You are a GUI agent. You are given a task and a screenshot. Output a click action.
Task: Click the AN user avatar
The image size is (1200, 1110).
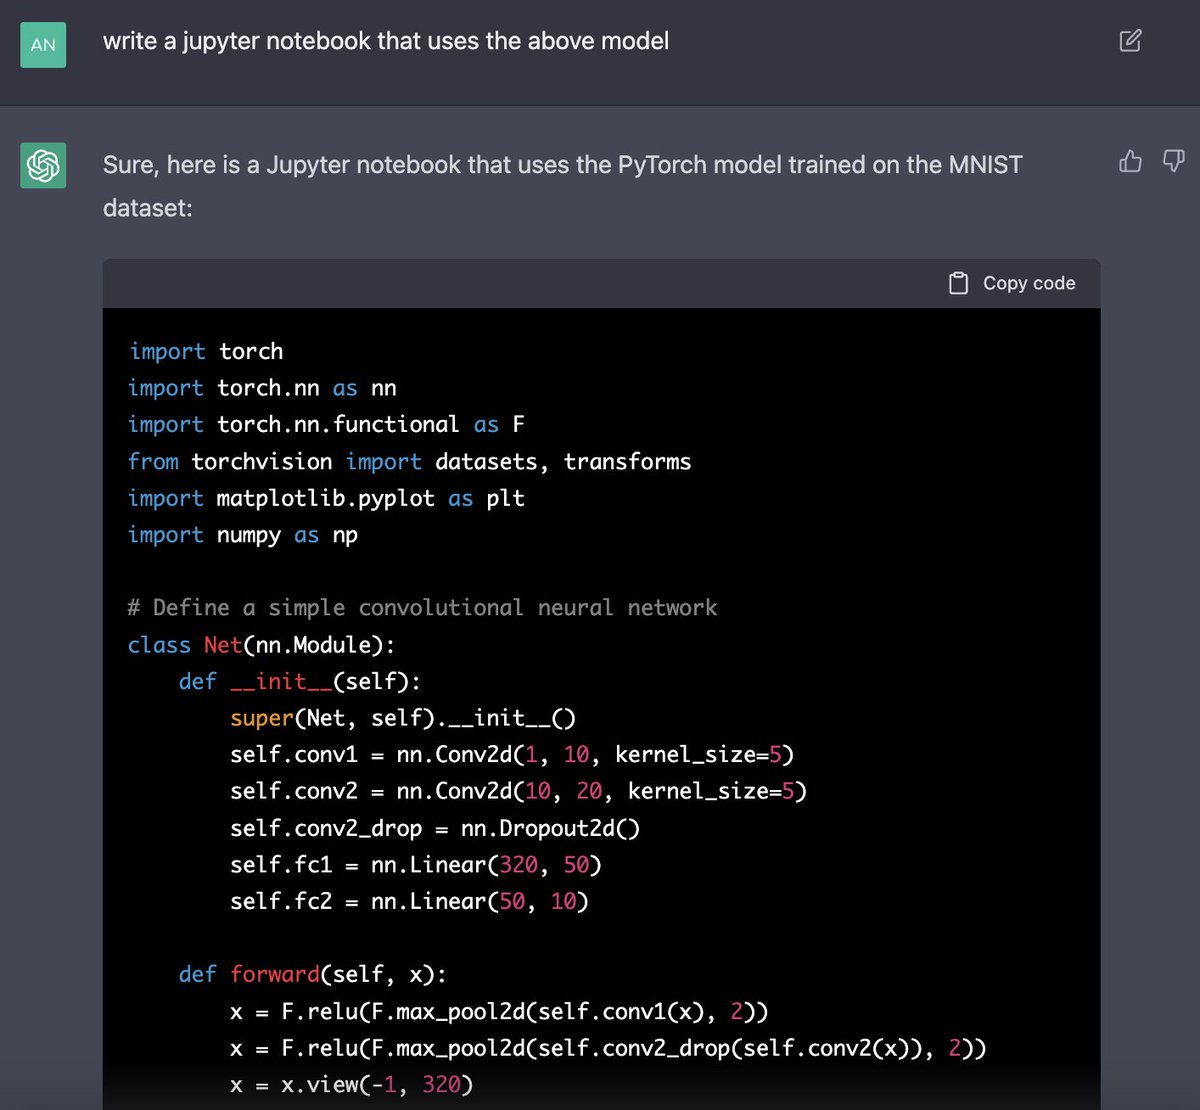coord(43,45)
